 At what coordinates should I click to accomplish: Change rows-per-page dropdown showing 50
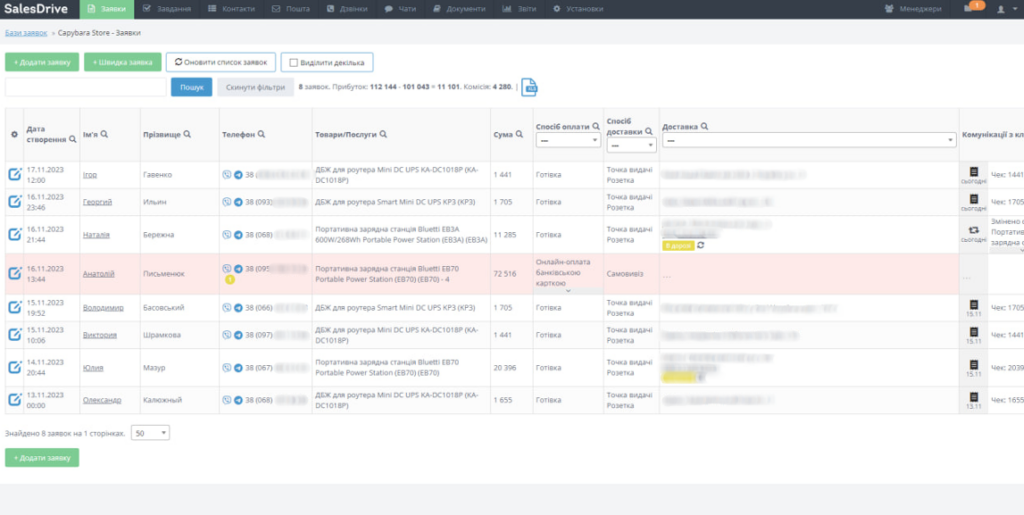click(151, 433)
